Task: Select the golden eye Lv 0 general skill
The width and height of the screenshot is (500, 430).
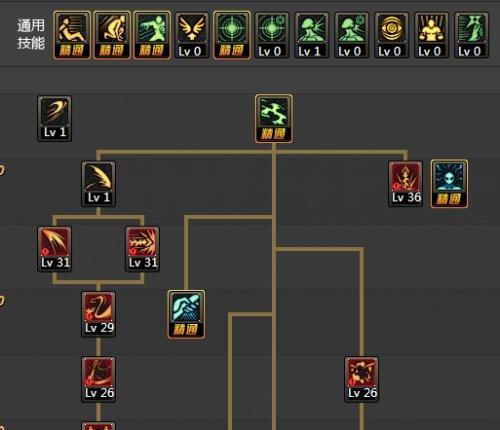Action: 391,35
